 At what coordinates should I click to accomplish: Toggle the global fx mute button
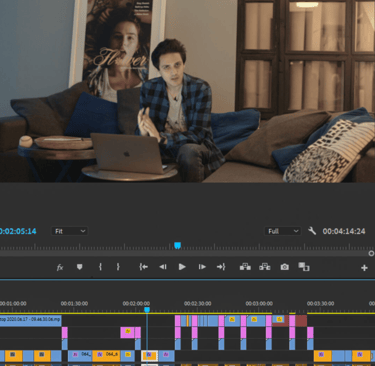coord(60,267)
